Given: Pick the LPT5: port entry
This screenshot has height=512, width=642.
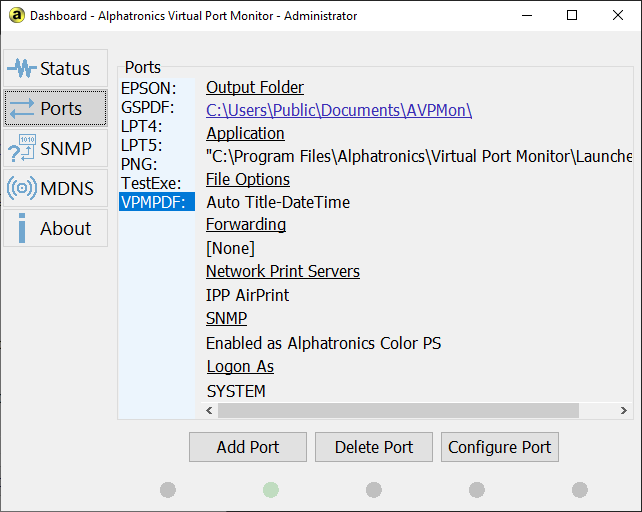Looking at the screenshot, I should click(141, 145).
